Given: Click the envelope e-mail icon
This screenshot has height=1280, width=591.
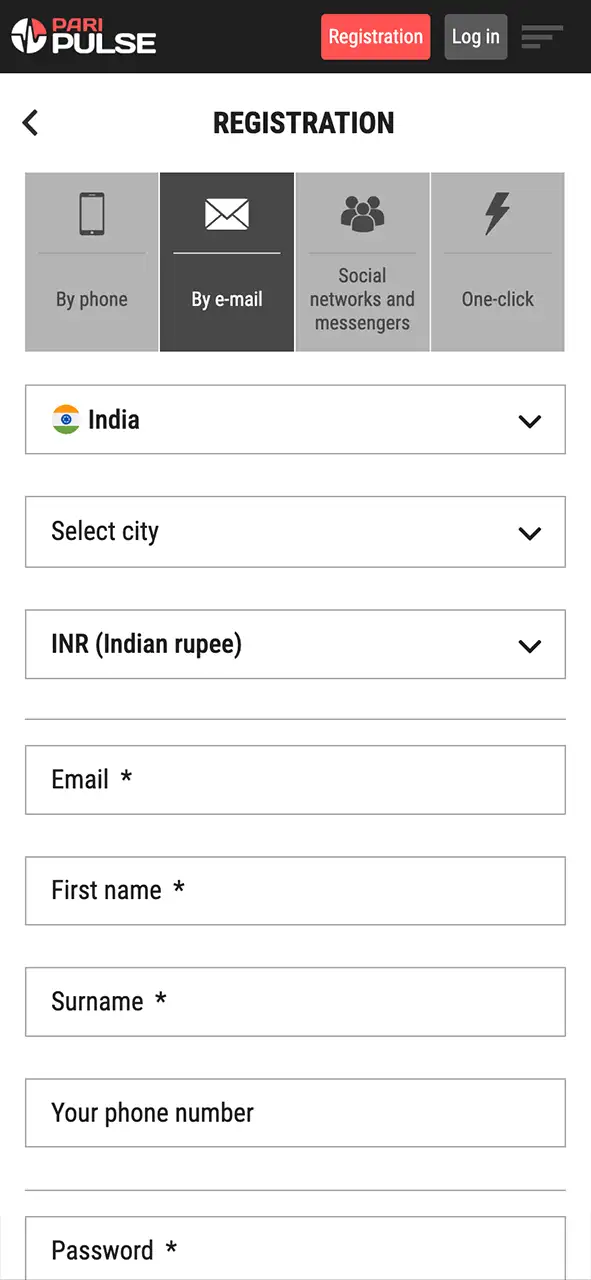Looking at the screenshot, I should [227, 214].
